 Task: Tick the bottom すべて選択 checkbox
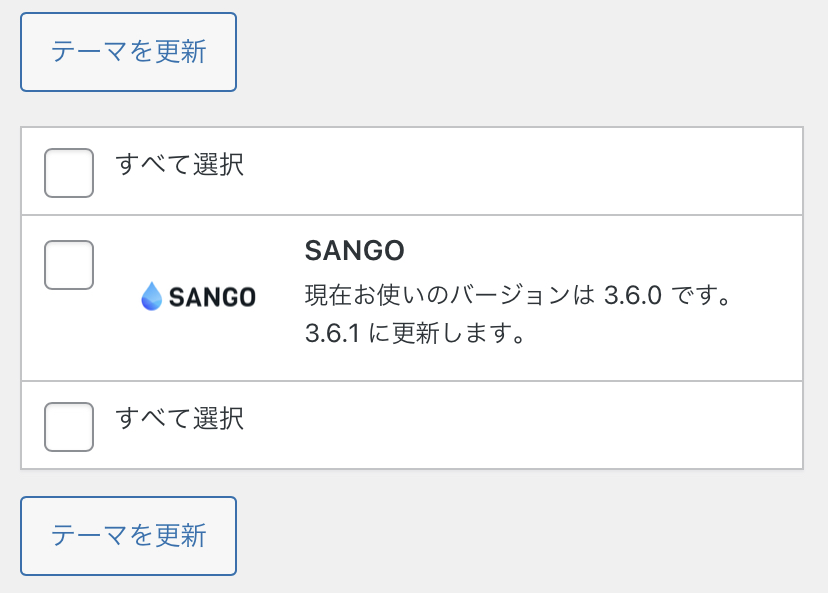click(x=69, y=427)
